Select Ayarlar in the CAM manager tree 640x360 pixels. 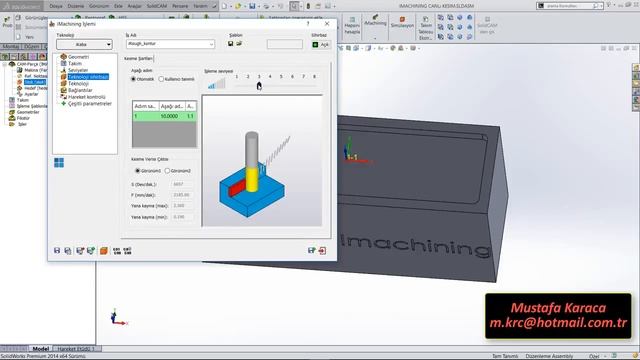tap(31, 94)
